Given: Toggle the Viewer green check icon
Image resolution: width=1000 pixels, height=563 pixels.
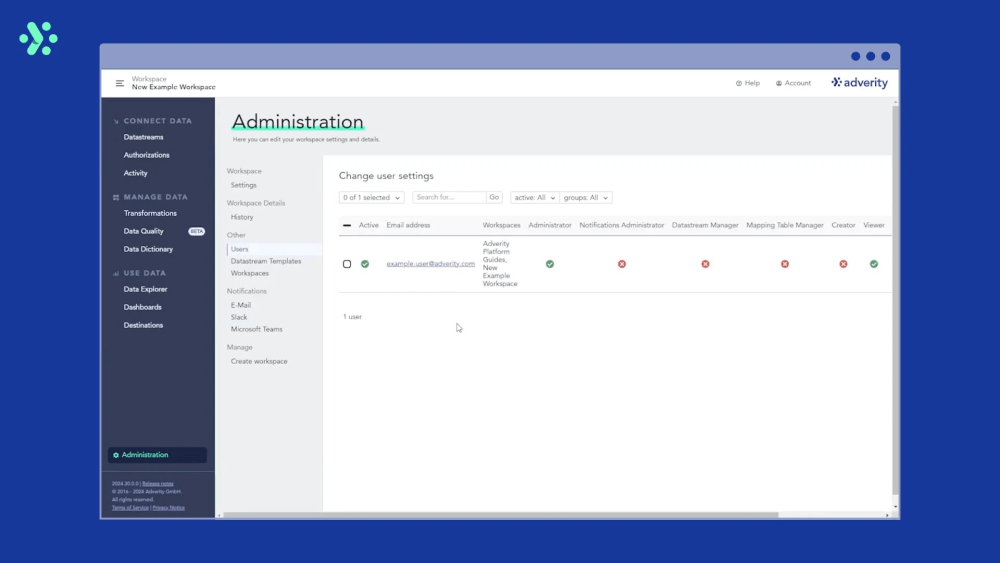Looking at the screenshot, I should coord(874,264).
